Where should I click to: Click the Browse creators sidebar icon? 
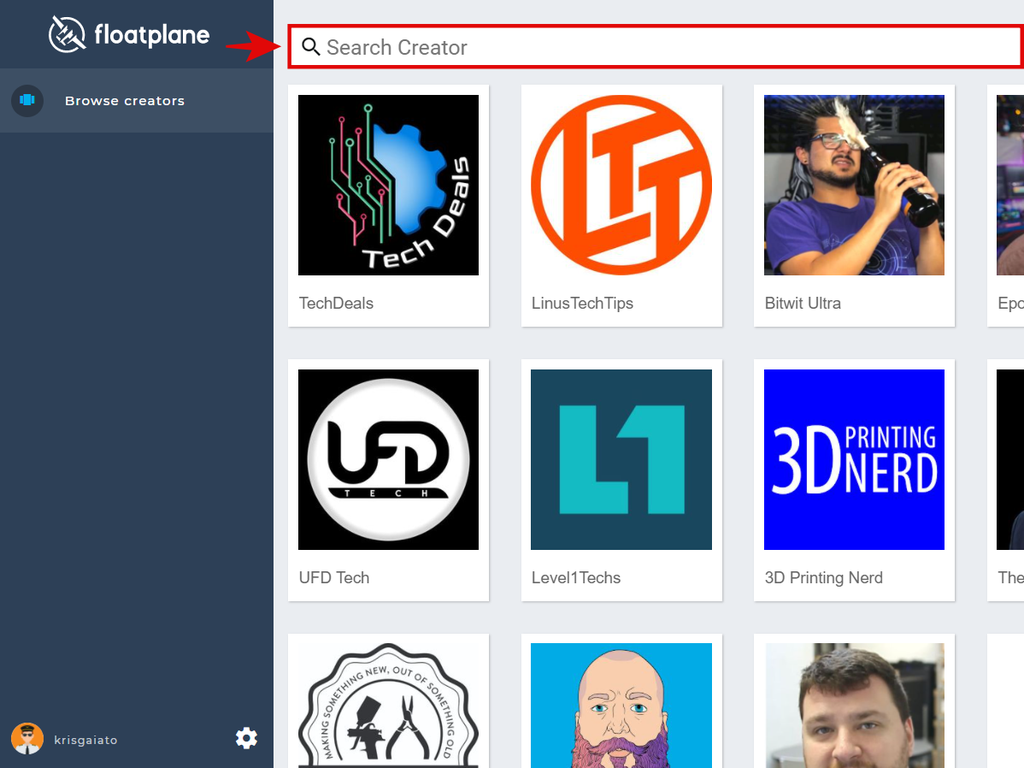point(27,100)
